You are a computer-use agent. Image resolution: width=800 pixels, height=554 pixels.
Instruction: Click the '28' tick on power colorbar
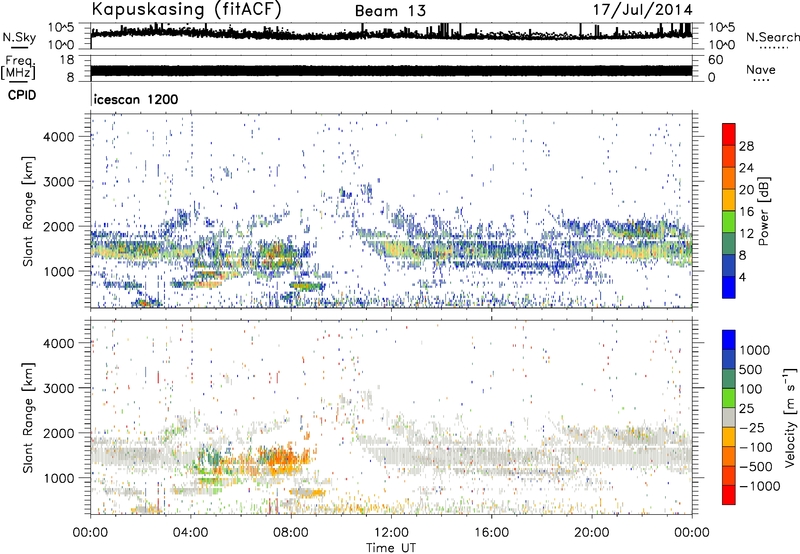pyautogui.click(x=746, y=146)
